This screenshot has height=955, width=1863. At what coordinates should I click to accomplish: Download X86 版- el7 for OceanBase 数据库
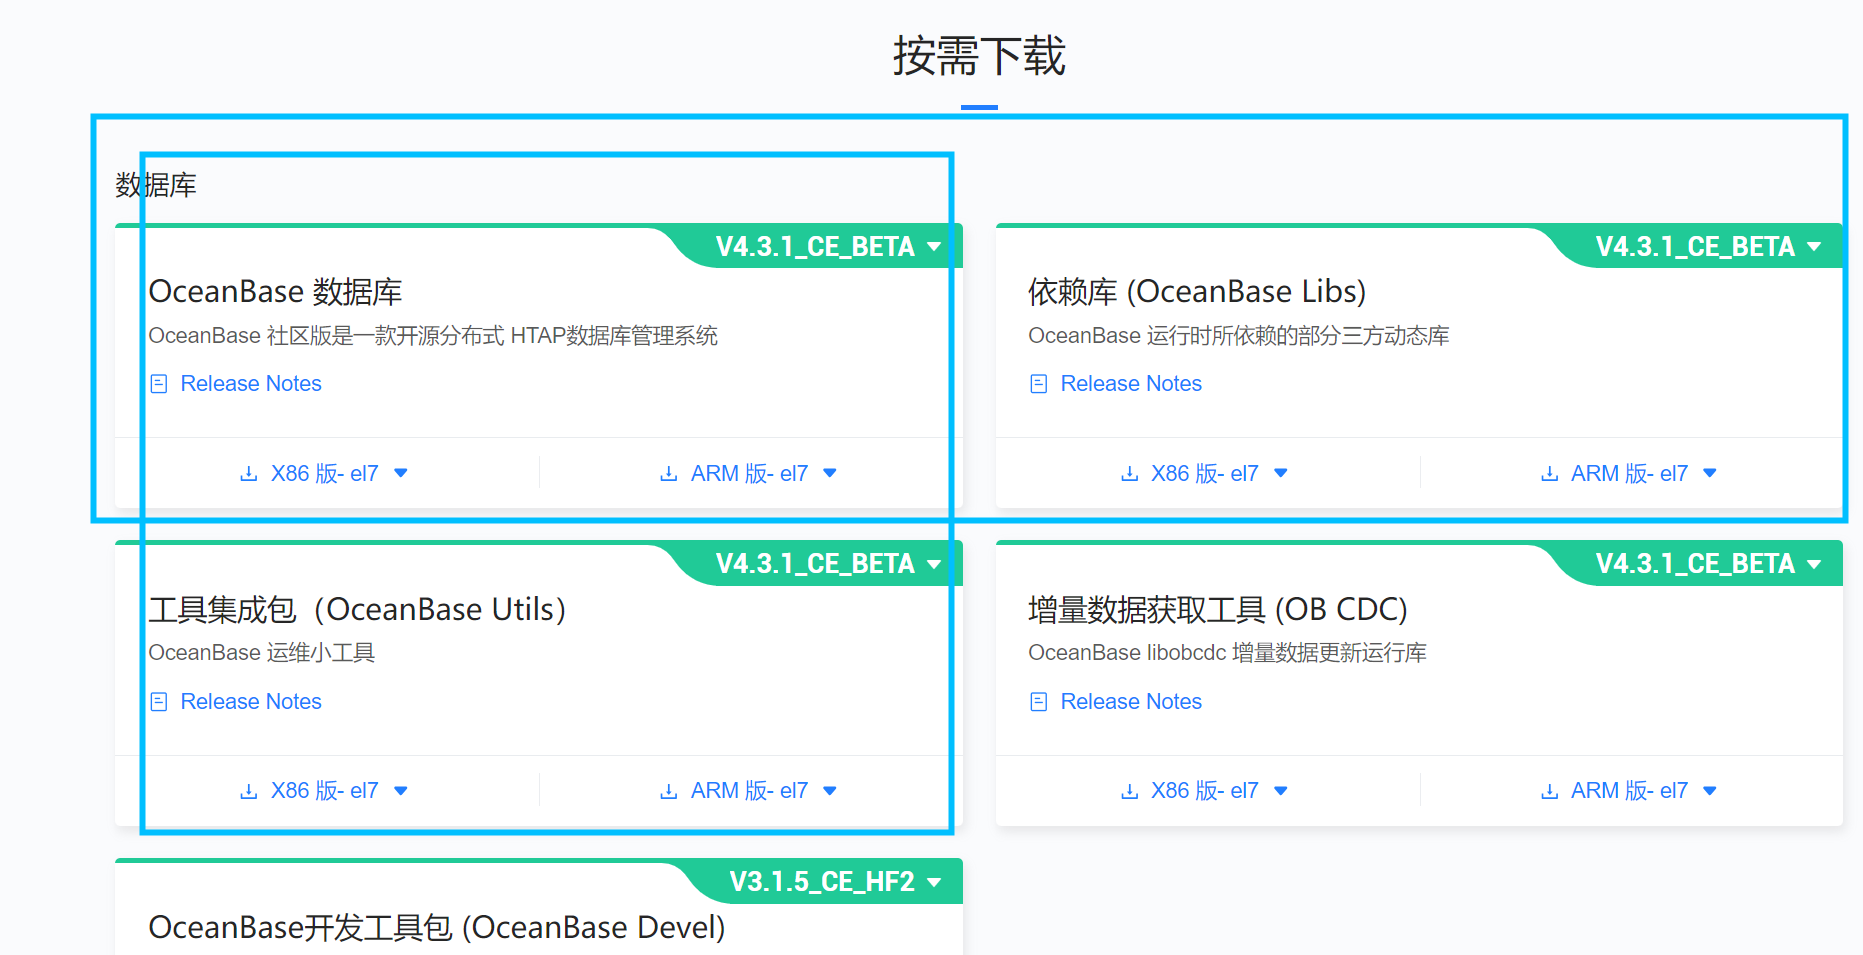(x=324, y=474)
